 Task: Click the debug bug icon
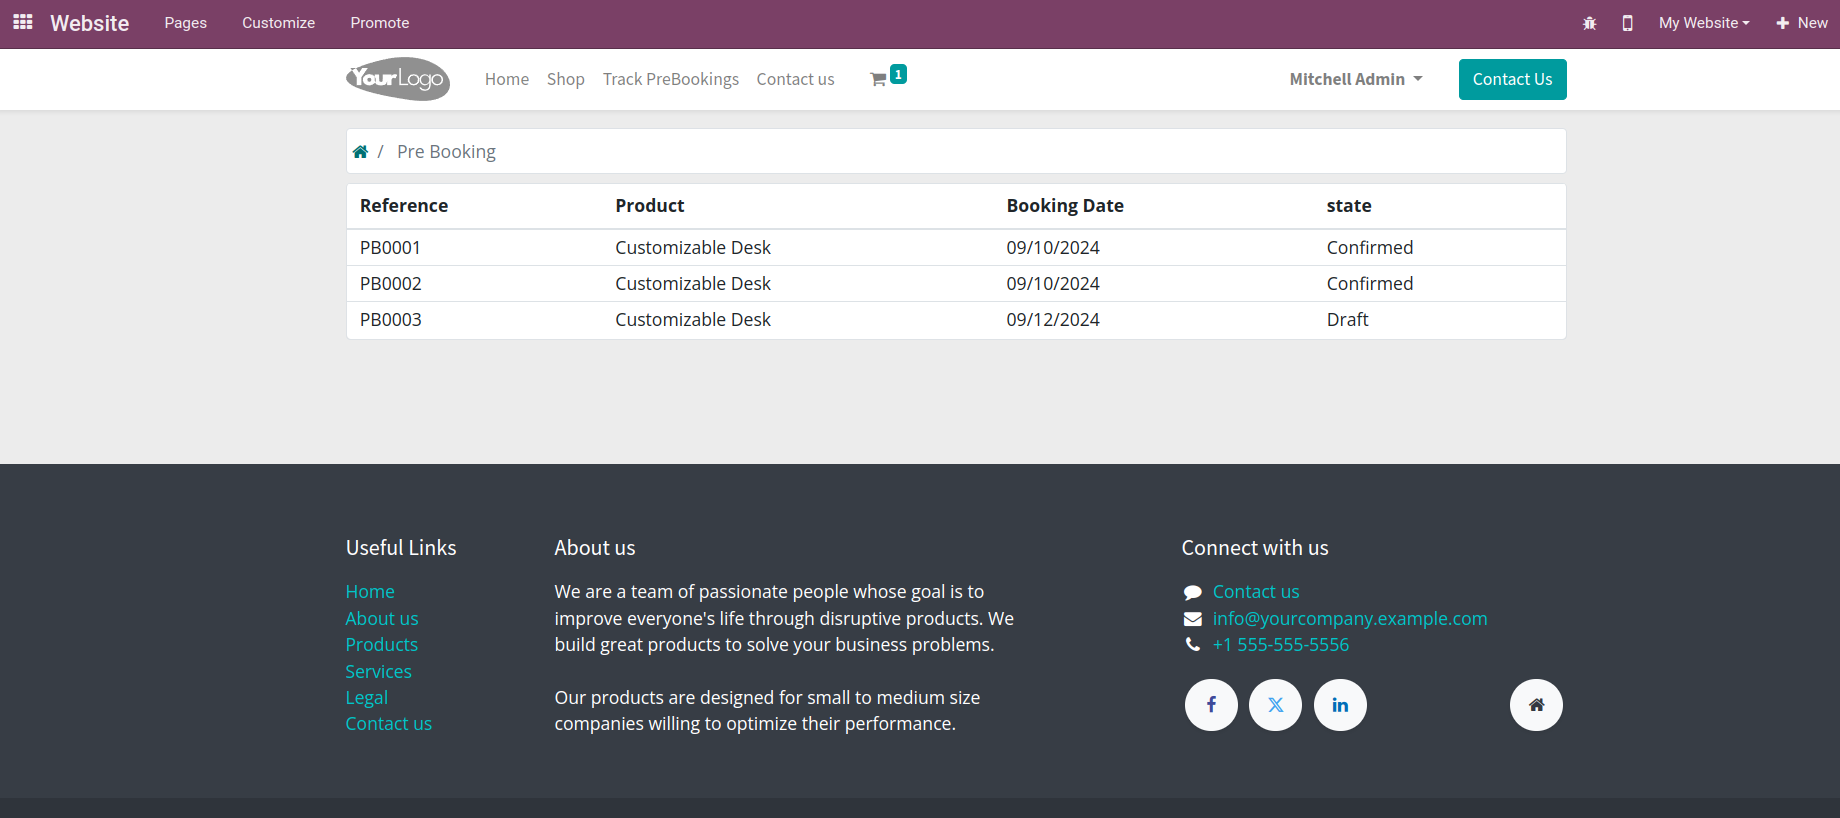coord(1589,23)
